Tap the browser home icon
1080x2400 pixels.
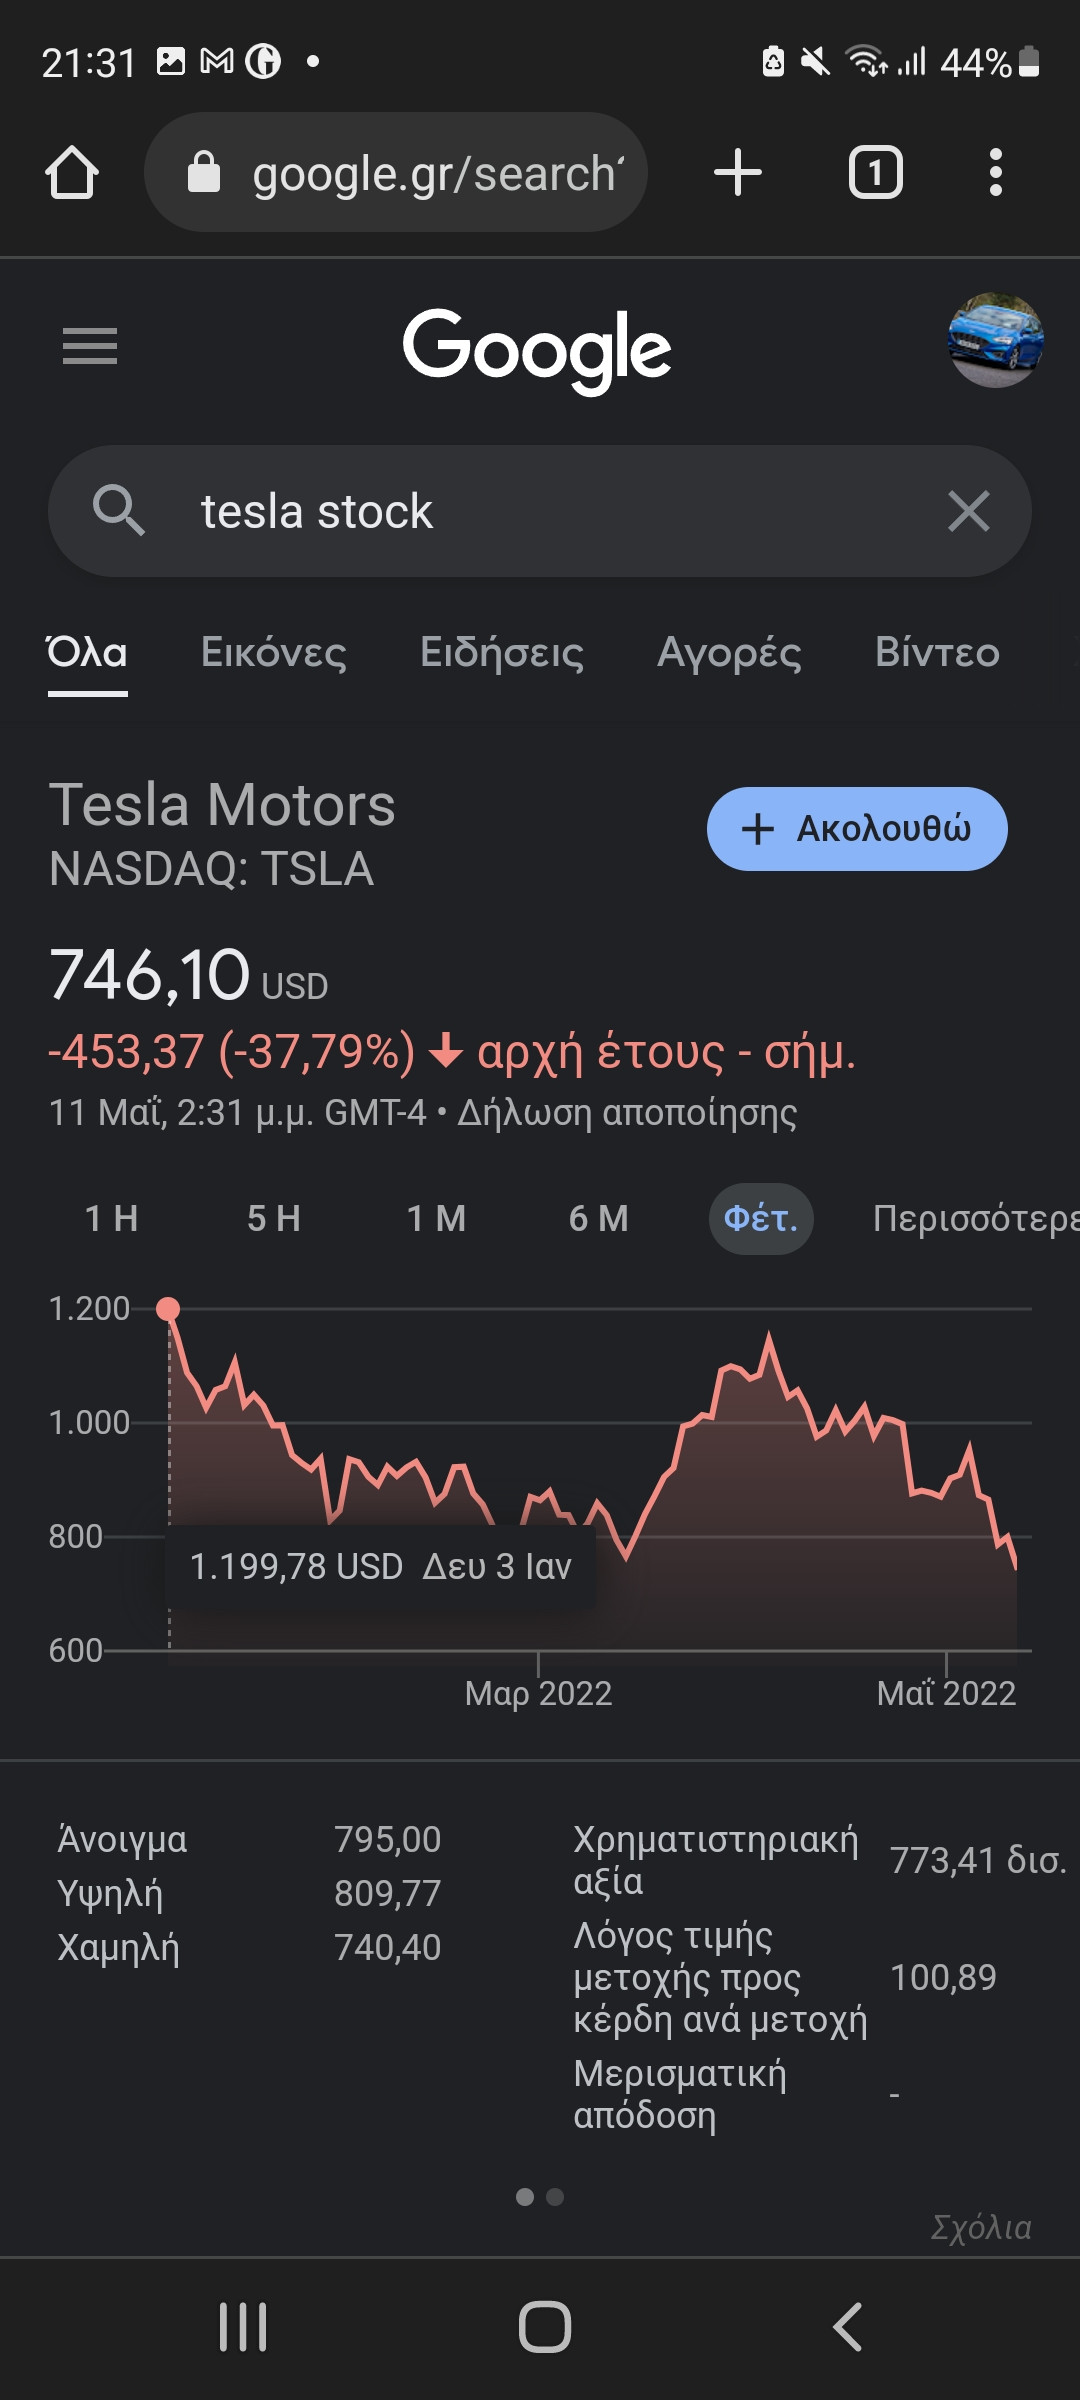click(x=72, y=172)
